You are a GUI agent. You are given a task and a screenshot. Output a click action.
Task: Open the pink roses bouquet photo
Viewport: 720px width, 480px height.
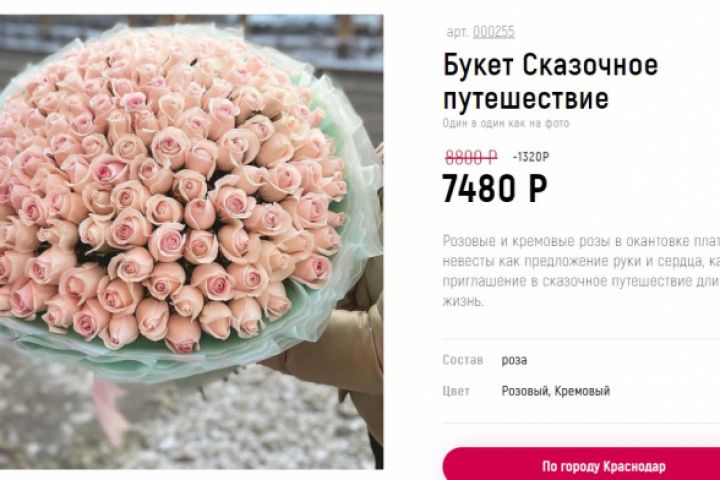191,242
